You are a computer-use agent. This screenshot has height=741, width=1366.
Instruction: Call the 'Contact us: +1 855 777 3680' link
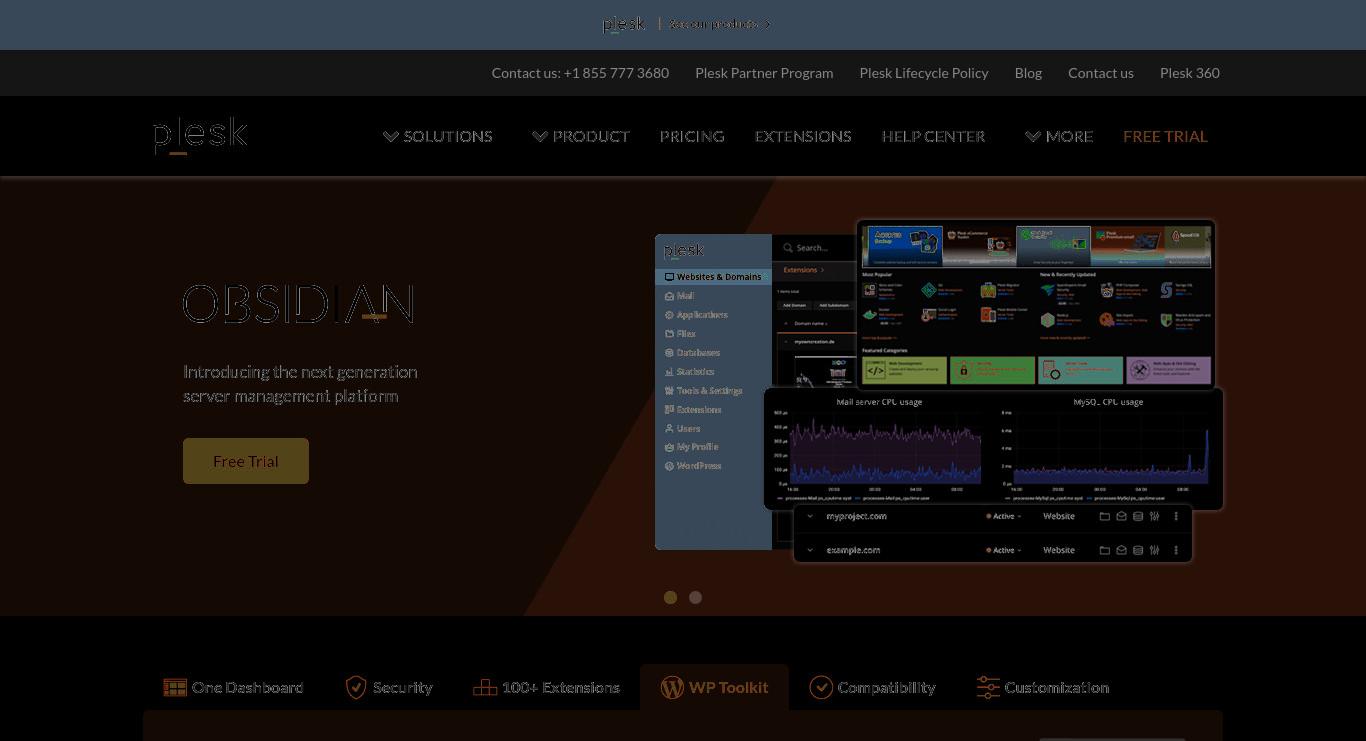pos(580,73)
